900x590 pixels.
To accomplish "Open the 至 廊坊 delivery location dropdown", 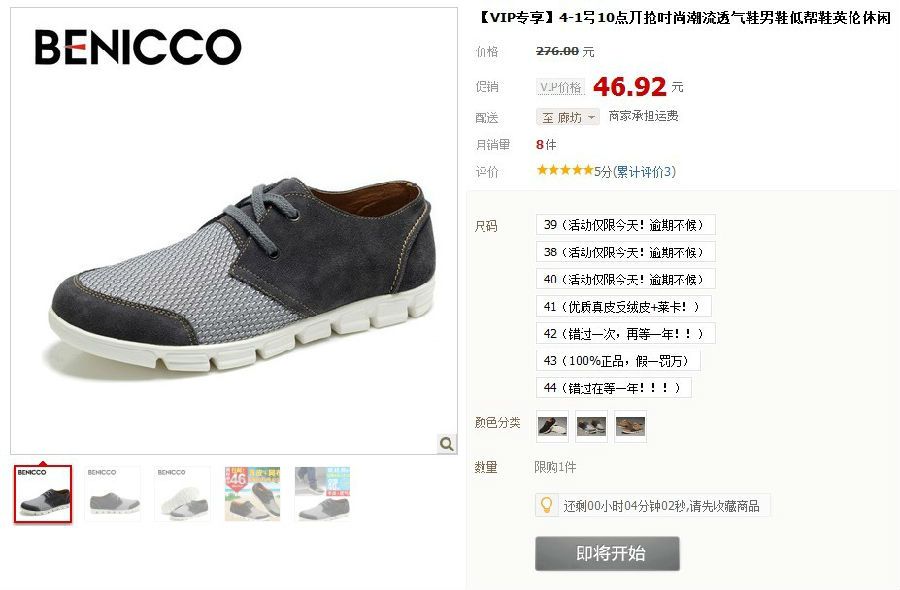I will (568, 117).
